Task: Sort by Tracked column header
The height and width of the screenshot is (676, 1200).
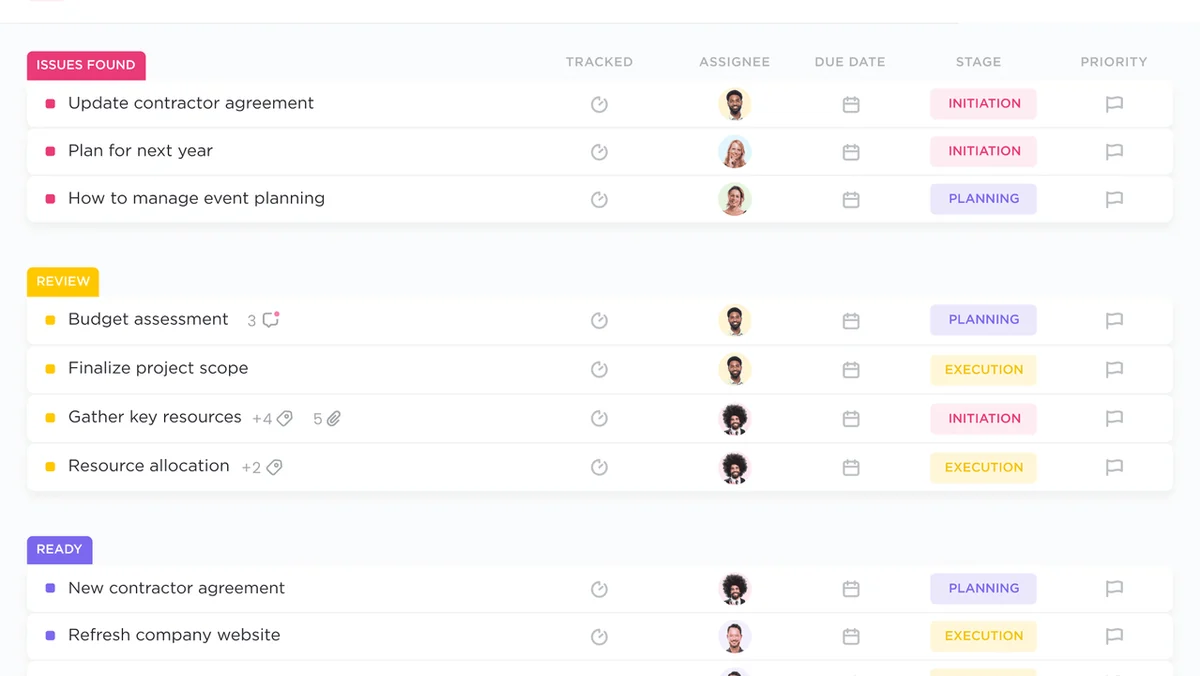Action: (599, 62)
